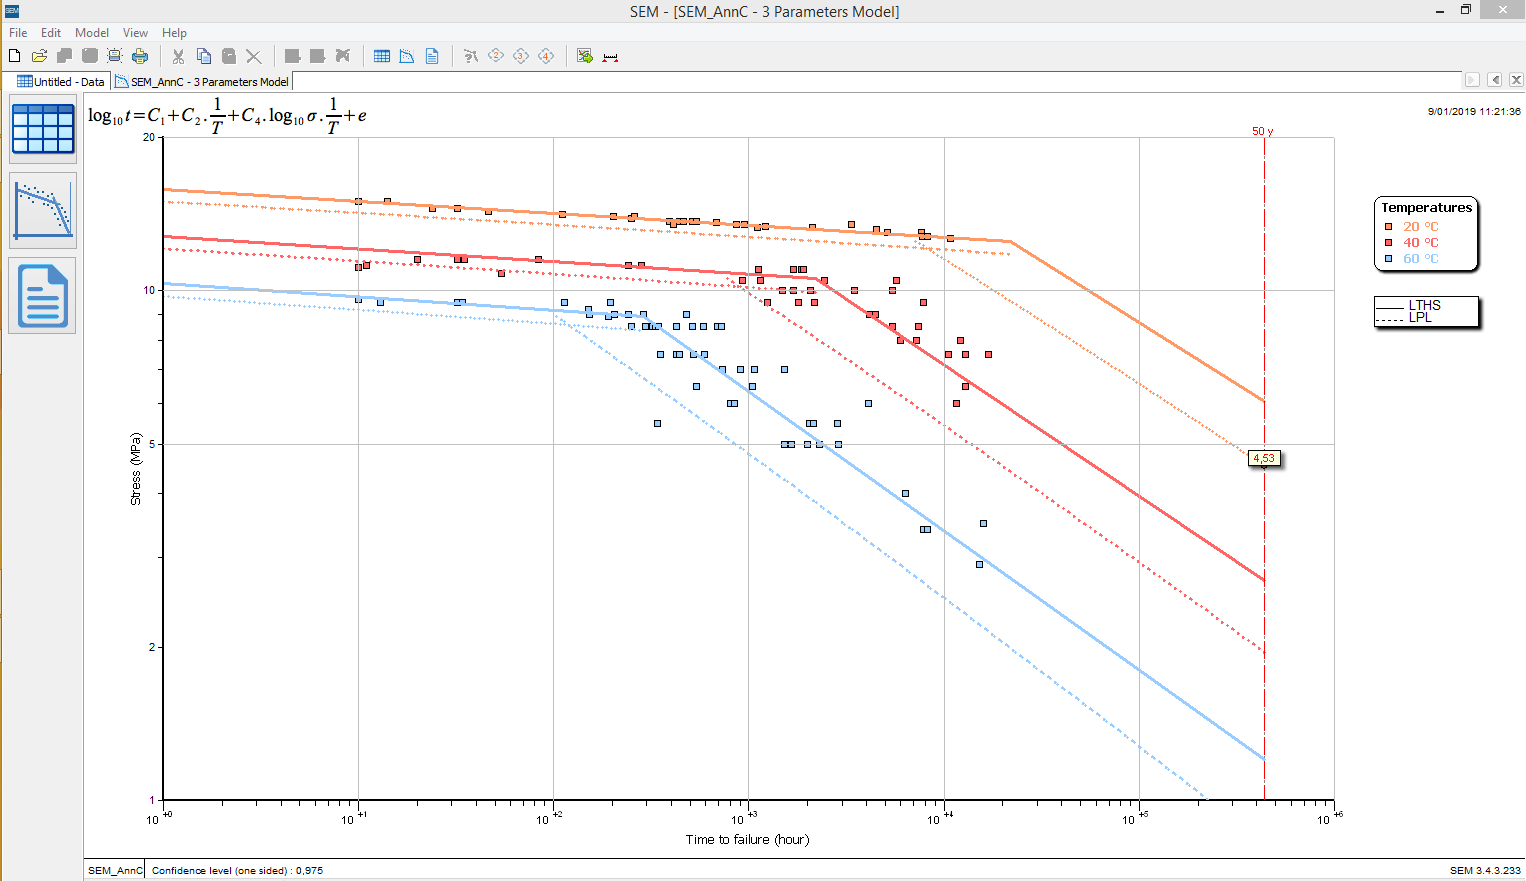The width and height of the screenshot is (1526, 881).
Task: Click the New document icon
Action: click(15, 56)
